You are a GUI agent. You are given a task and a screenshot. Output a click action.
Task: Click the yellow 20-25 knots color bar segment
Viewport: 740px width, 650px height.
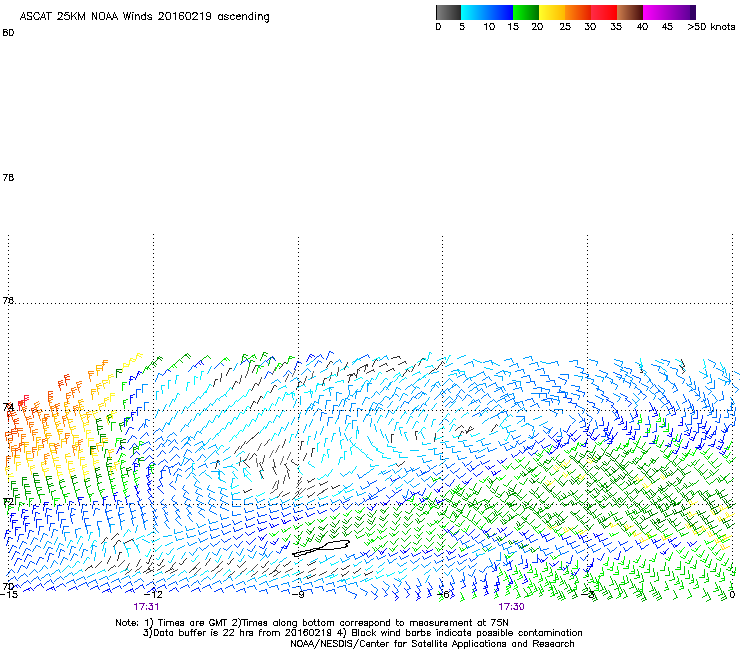pyautogui.click(x=552, y=12)
